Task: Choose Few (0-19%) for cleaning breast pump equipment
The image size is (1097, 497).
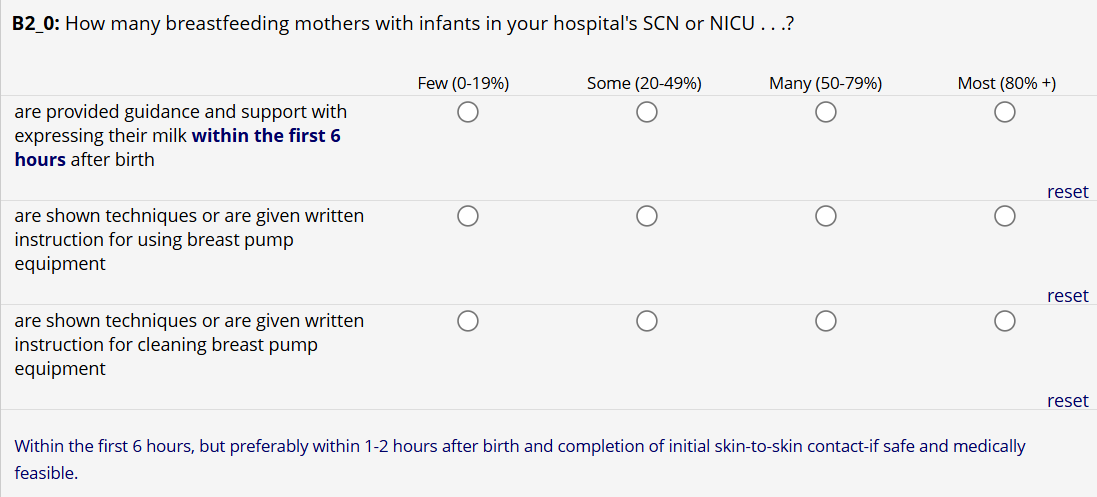Action: click(466, 321)
